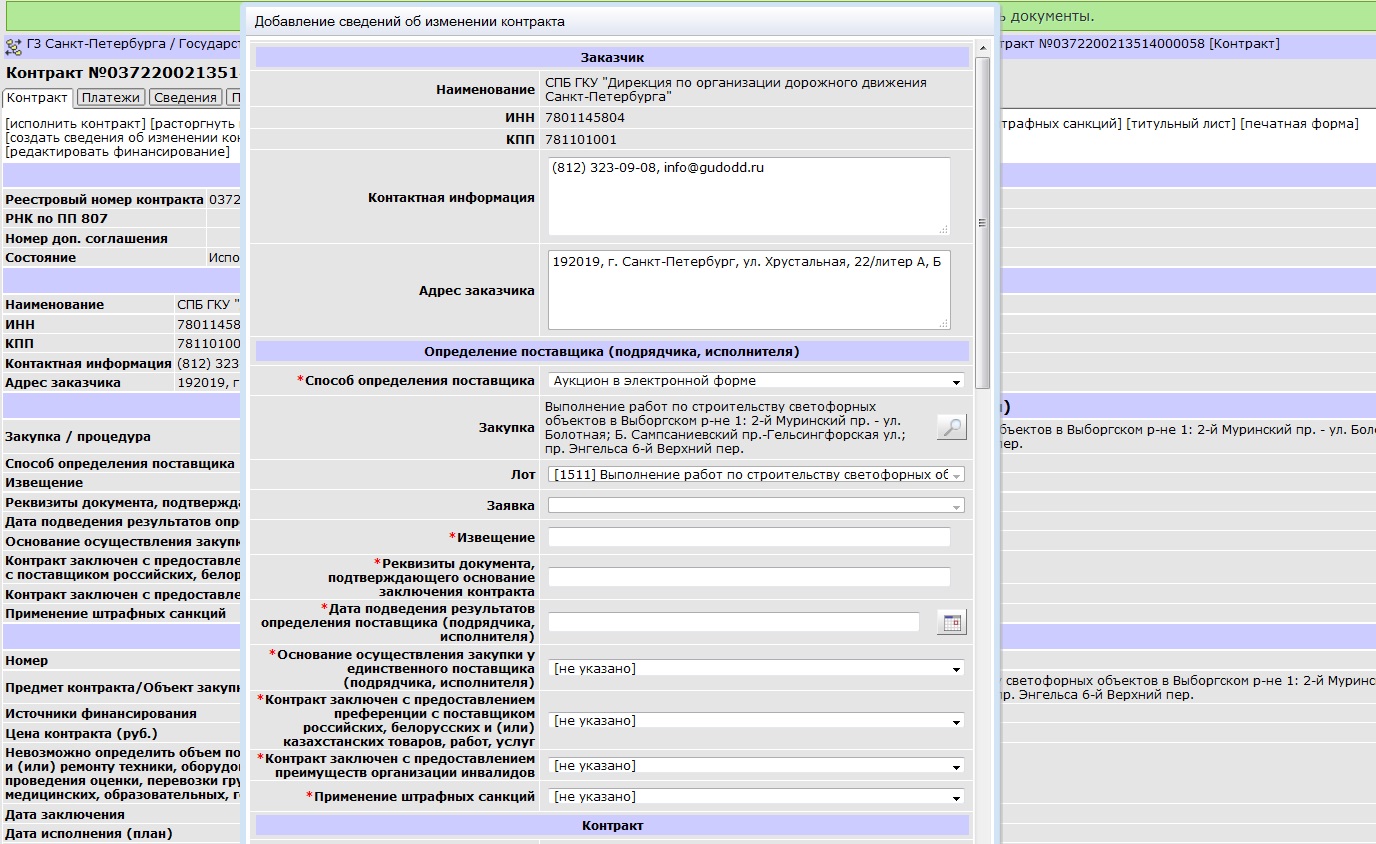Open the empty Заявка dropdown
The width and height of the screenshot is (1376, 844).
[x=756, y=506]
